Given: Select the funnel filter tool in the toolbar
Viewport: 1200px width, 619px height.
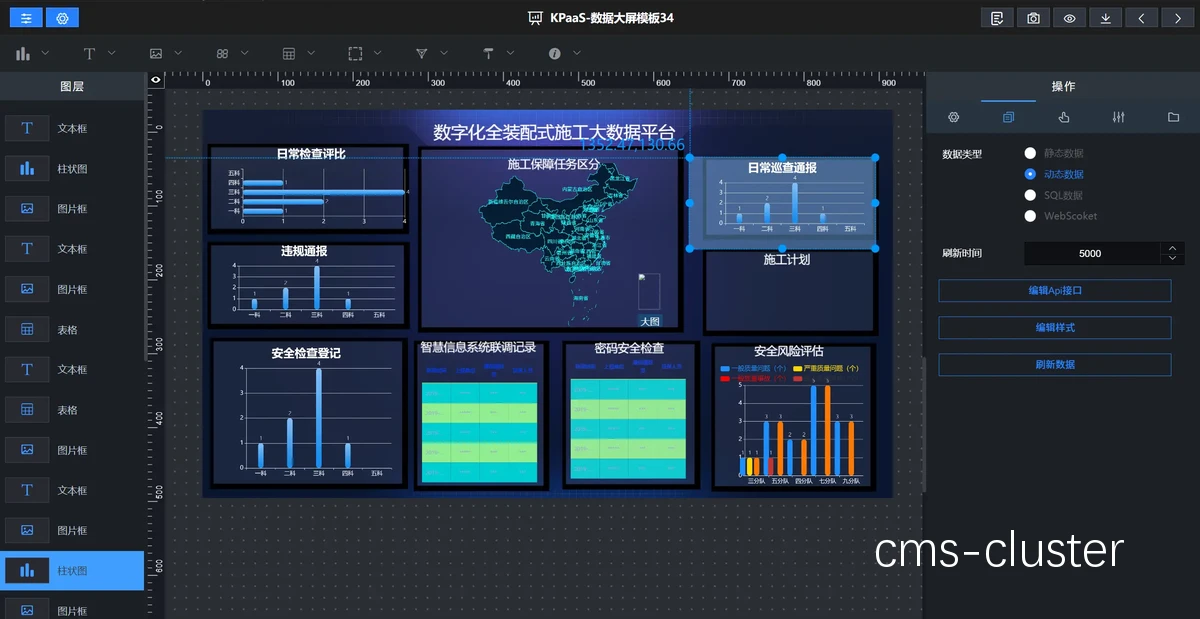Looking at the screenshot, I should tap(421, 53).
